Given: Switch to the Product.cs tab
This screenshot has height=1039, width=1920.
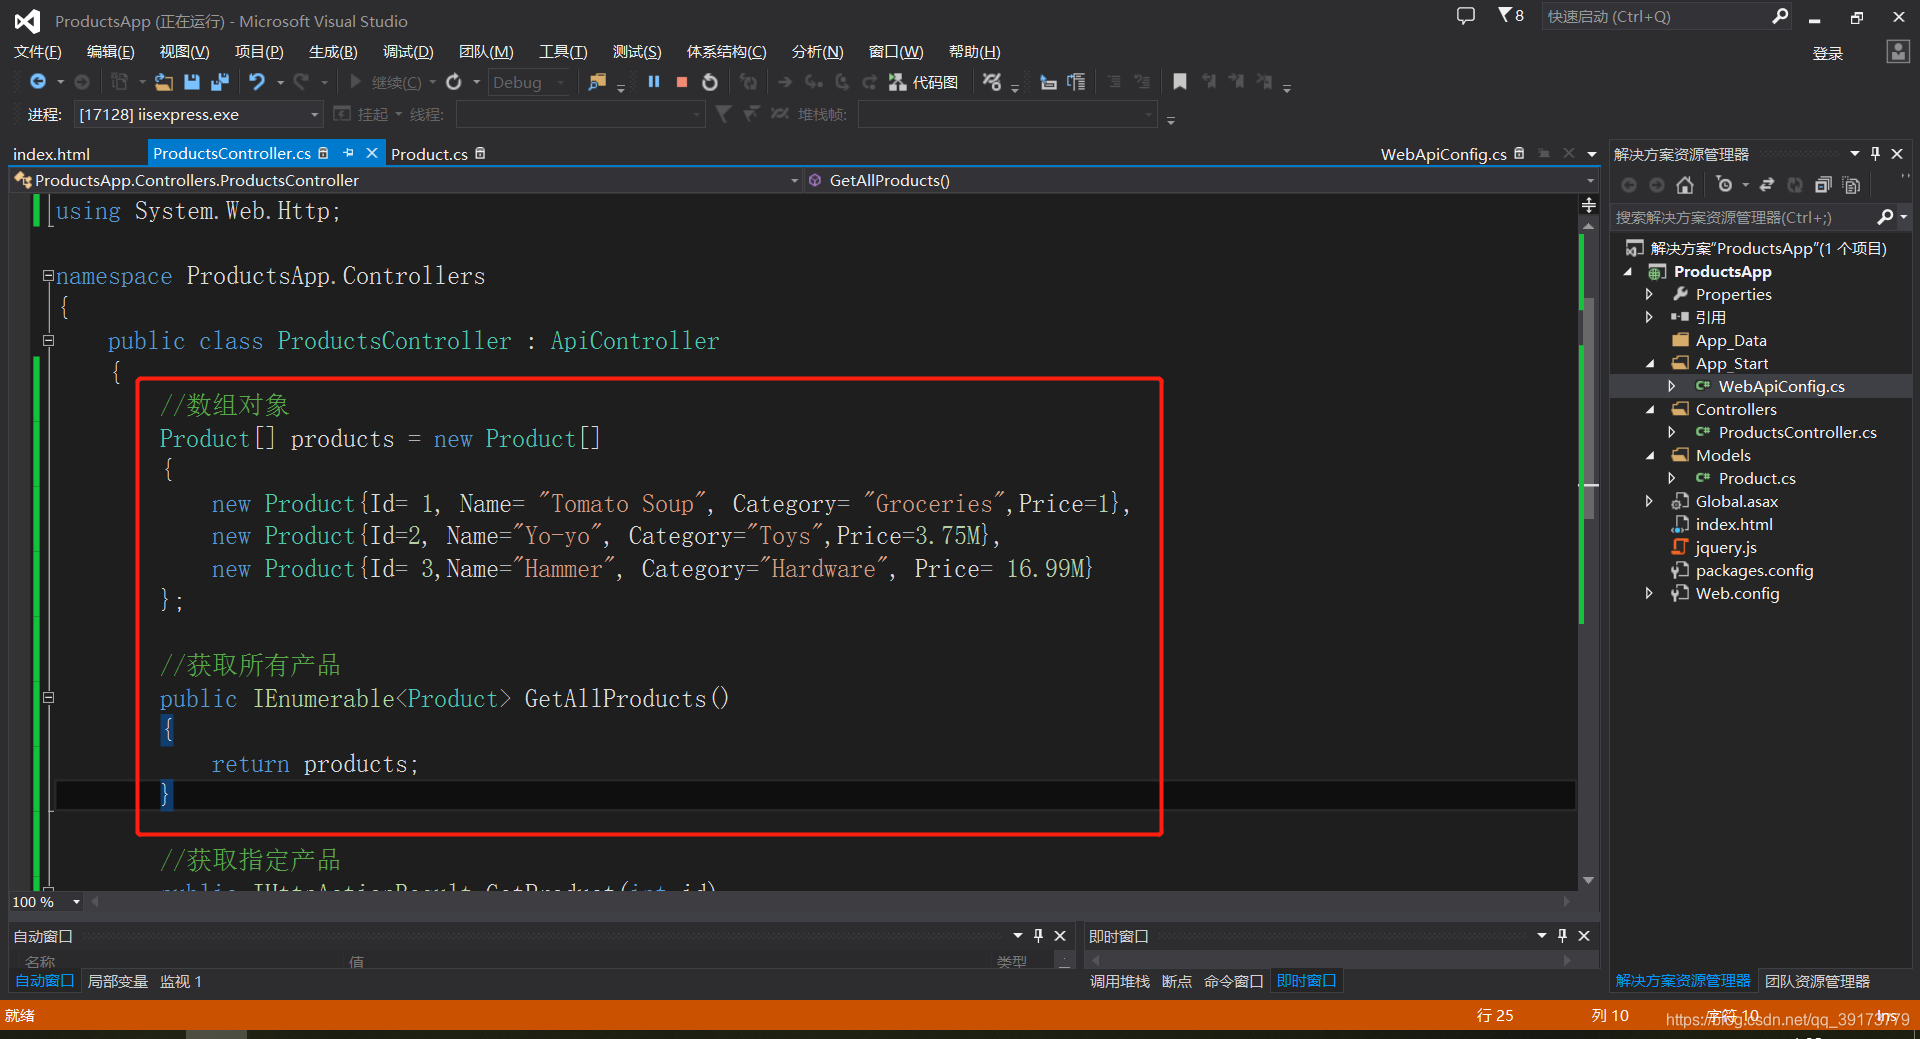Looking at the screenshot, I should 429,154.
